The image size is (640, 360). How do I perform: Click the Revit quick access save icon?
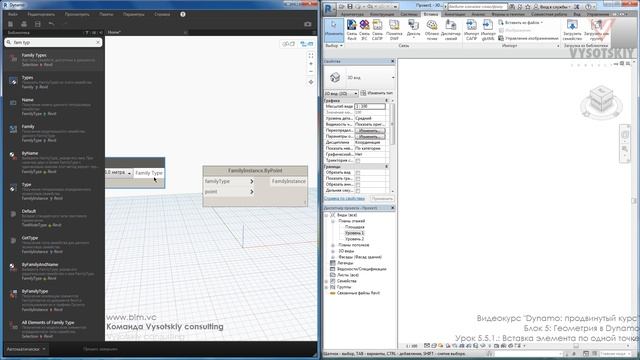(x=350, y=7)
